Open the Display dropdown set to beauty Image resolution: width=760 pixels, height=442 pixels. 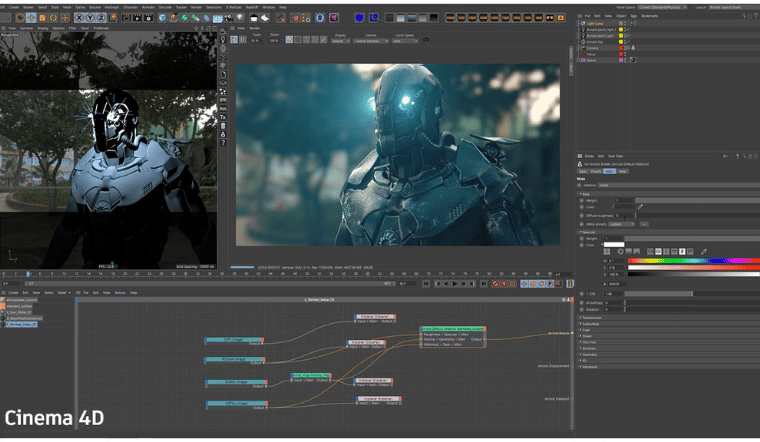pos(340,41)
